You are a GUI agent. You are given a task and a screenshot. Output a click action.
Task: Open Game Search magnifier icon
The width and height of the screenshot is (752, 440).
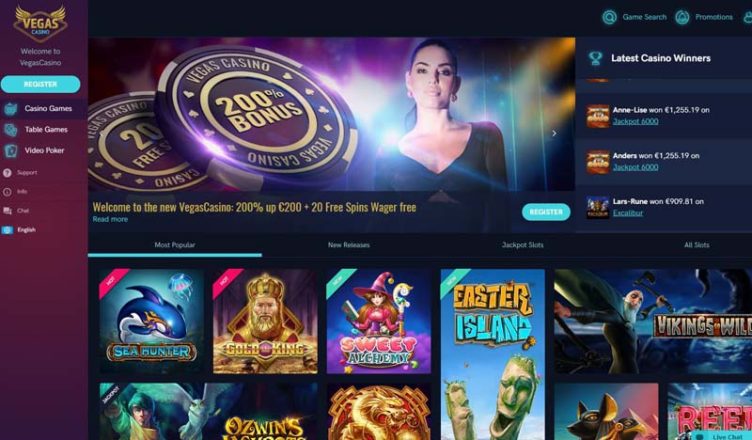(610, 17)
